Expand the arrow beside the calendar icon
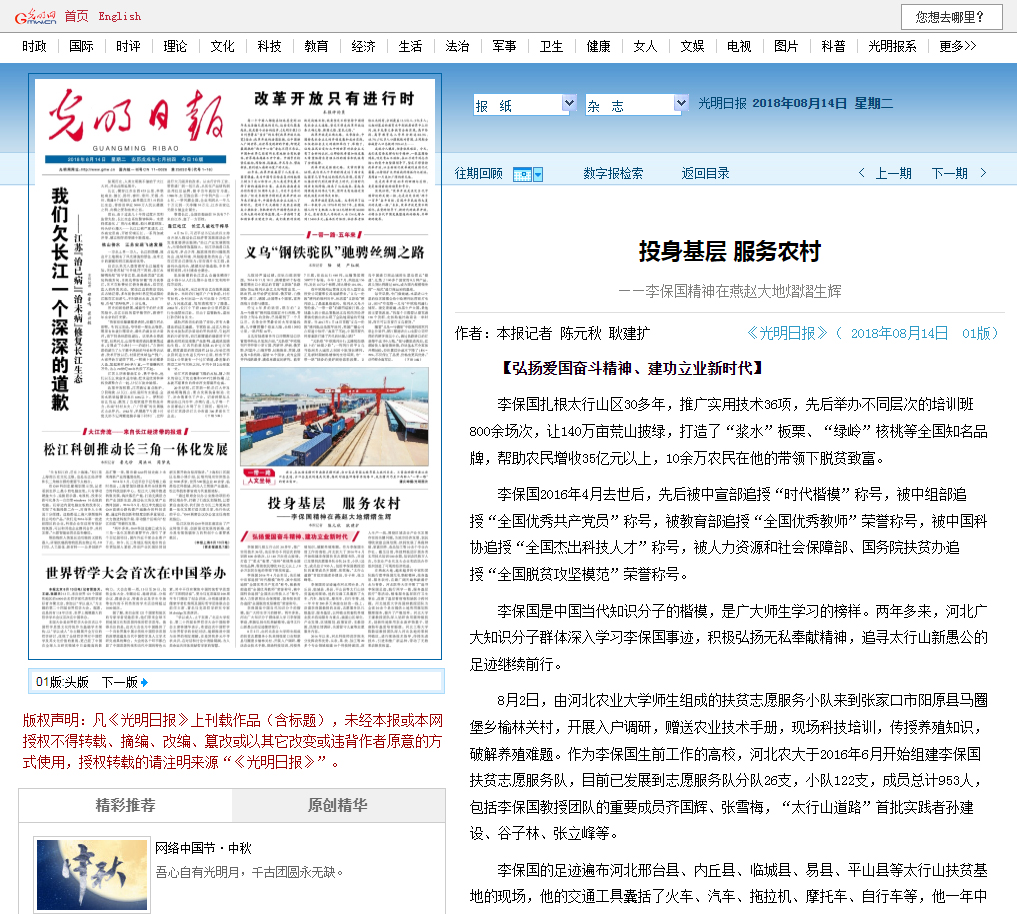The height and width of the screenshot is (914, 1017). coord(538,174)
